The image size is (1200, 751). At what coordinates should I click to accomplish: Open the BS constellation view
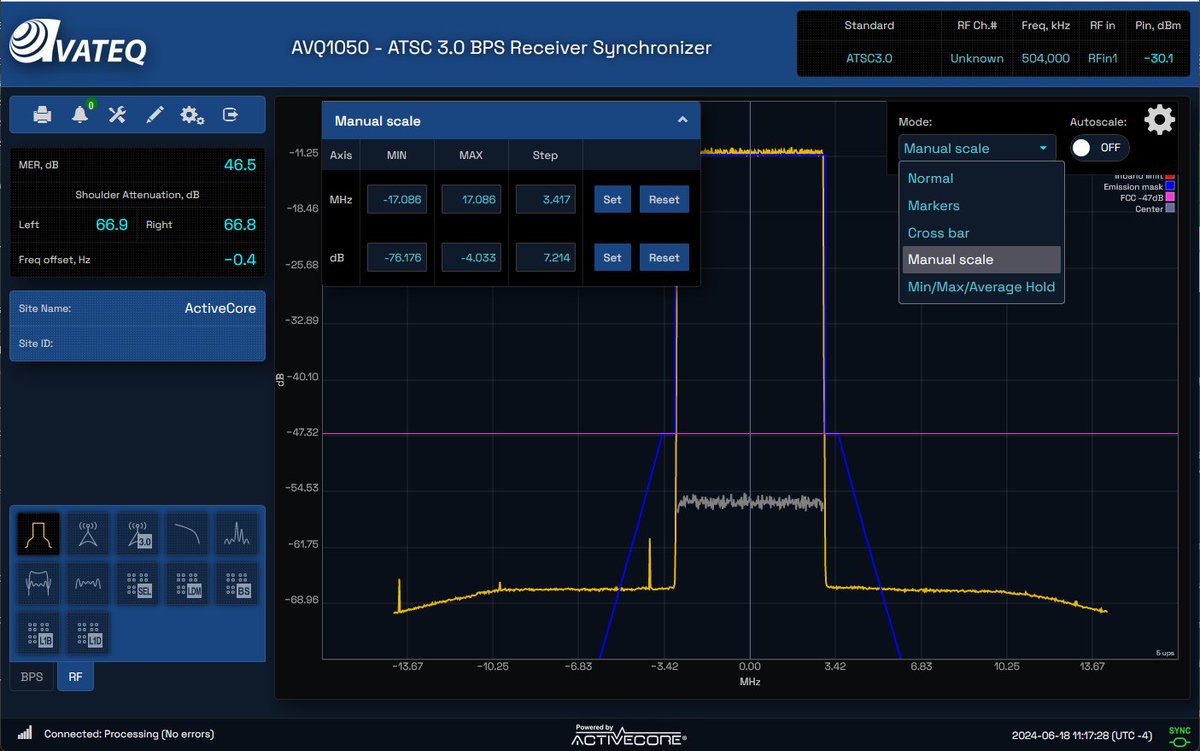(237, 583)
